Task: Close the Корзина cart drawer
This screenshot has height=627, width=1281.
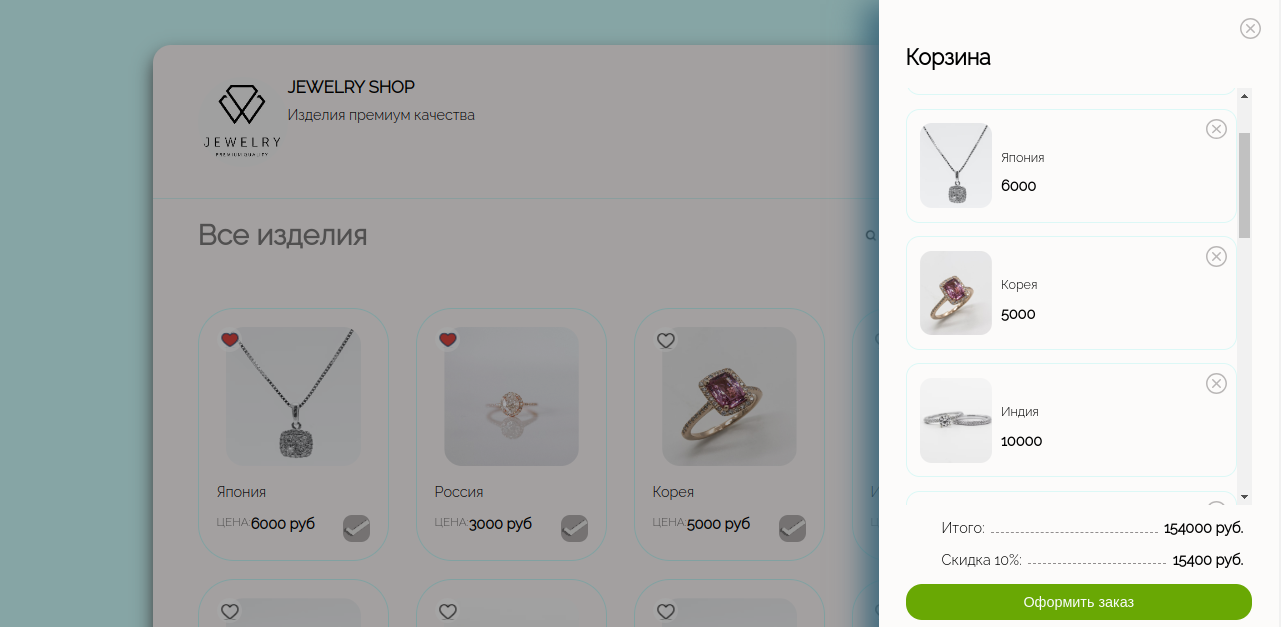Action: [x=1250, y=29]
